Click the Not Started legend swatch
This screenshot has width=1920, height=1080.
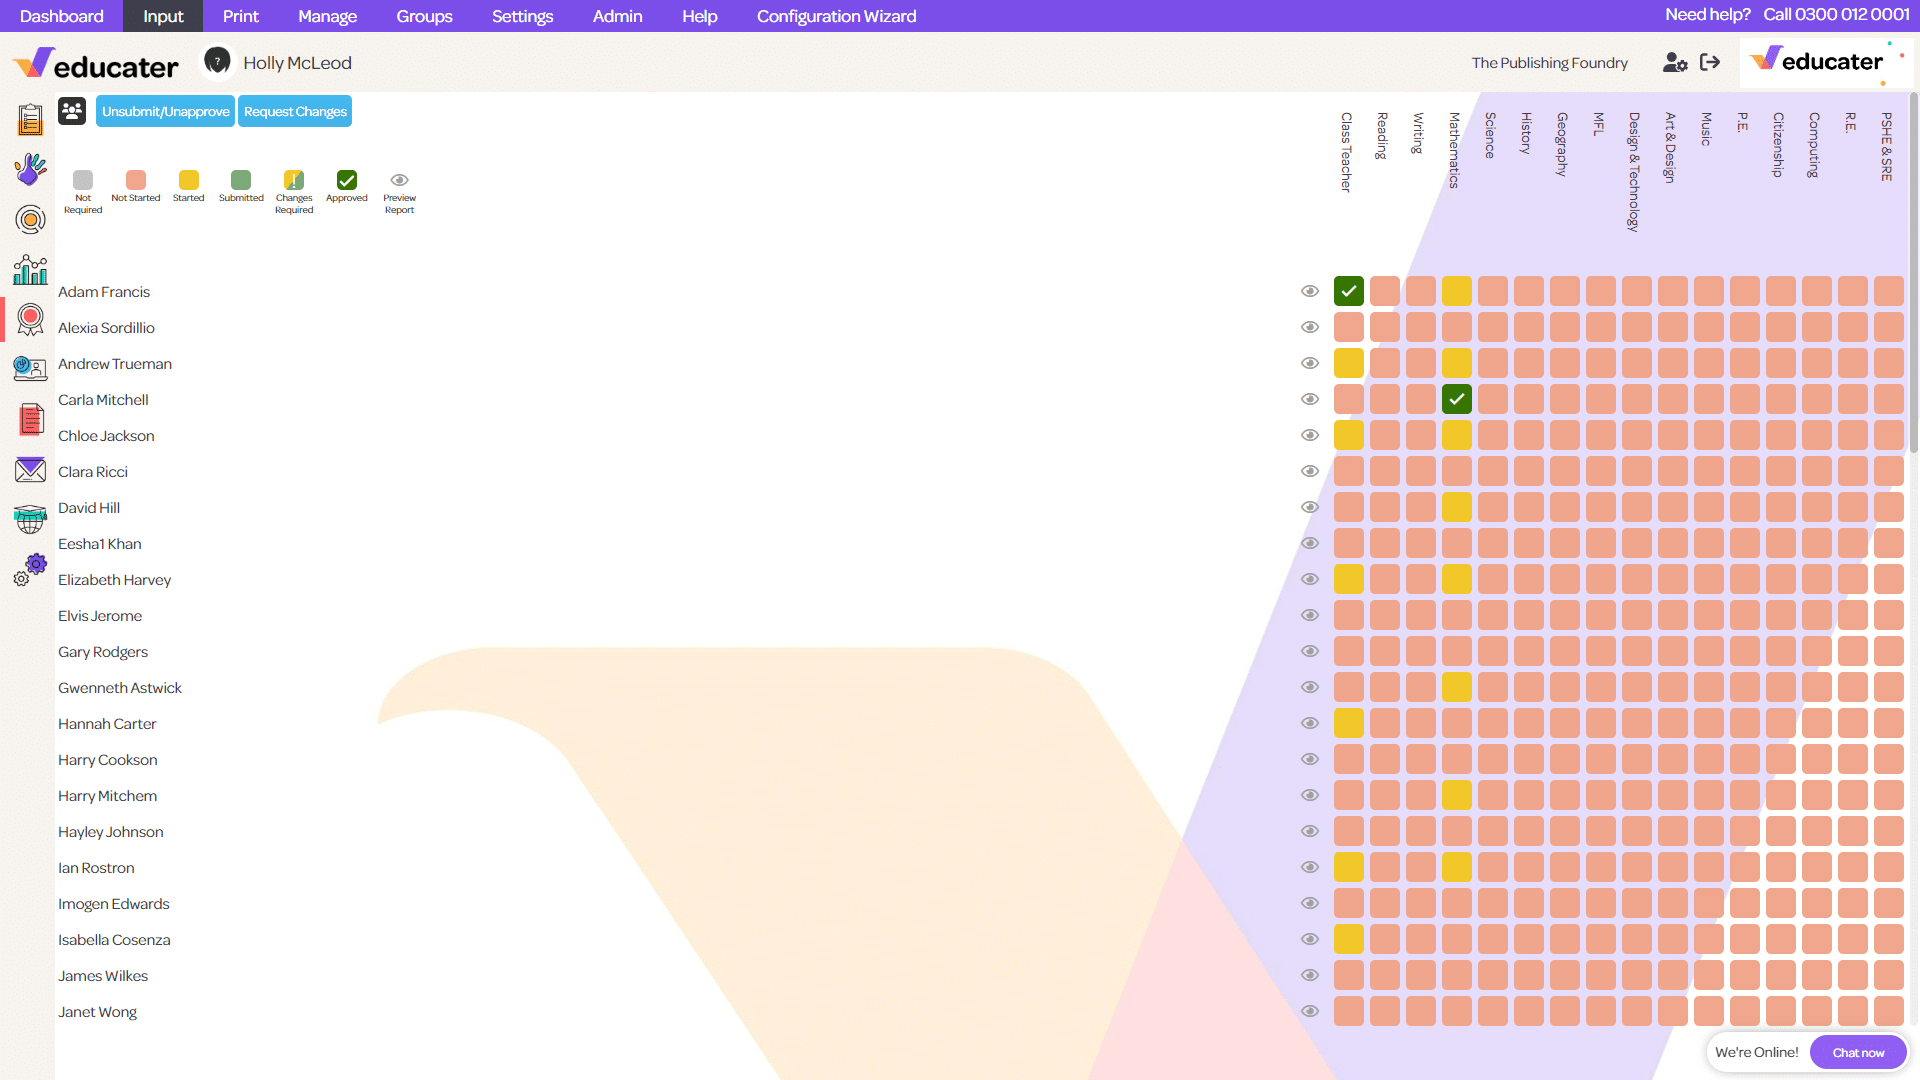point(136,180)
